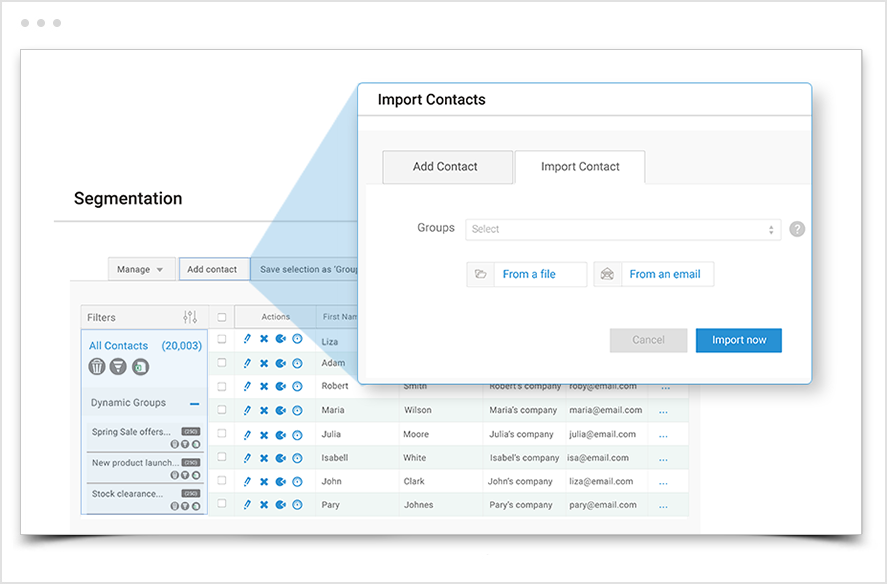Click the pie chart icon in Isabell's row
Viewport: 887px width, 584px height.
281,458
